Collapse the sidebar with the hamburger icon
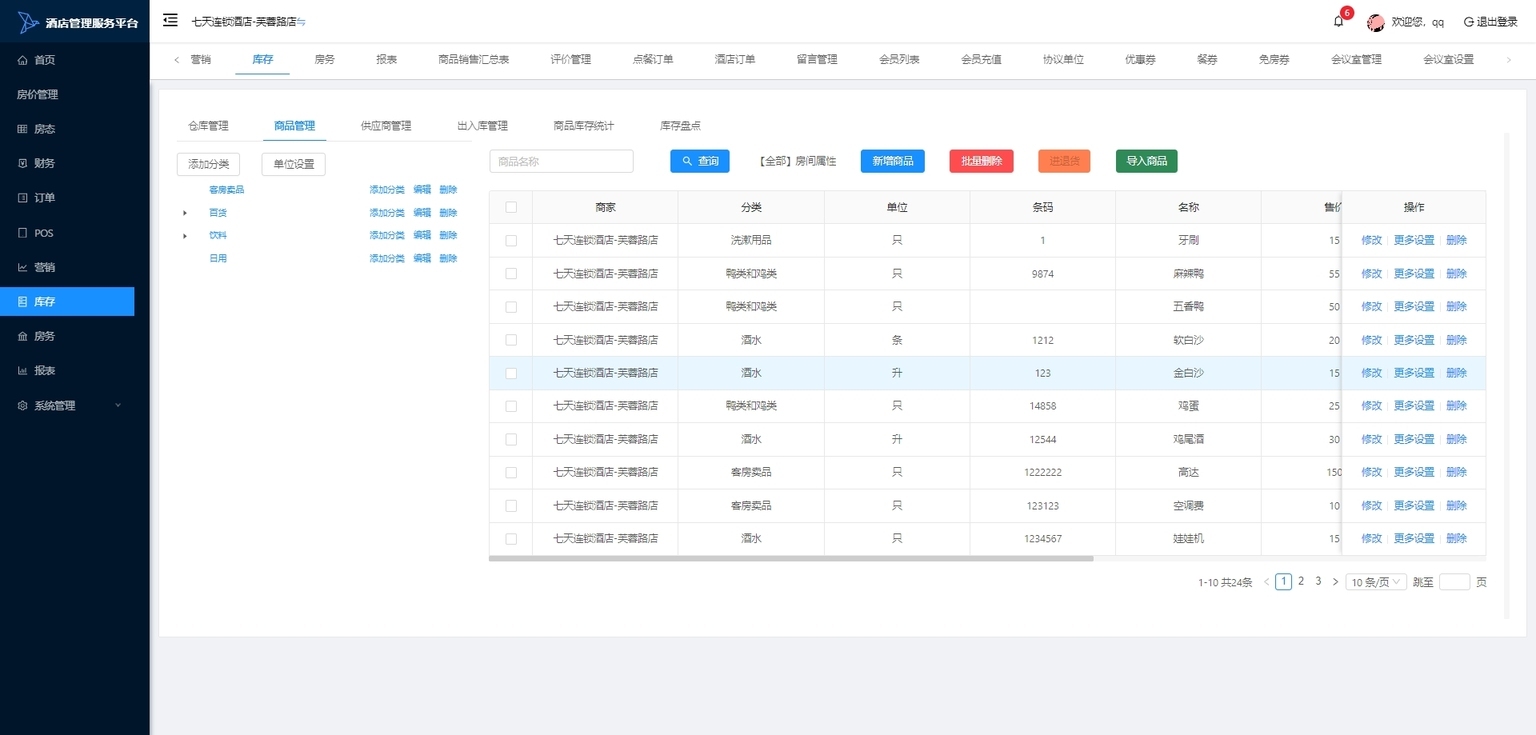 (170, 20)
